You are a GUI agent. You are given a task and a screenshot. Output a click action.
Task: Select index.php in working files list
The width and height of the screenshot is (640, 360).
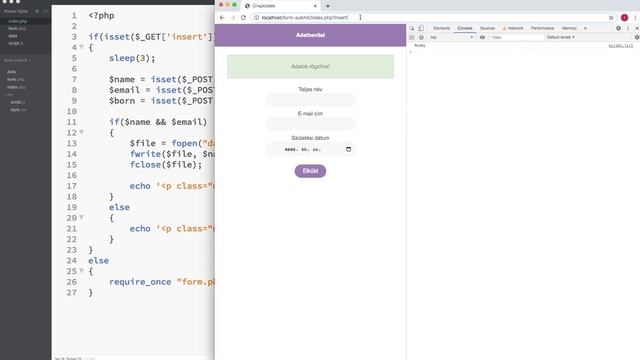click(x=18, y=21)
